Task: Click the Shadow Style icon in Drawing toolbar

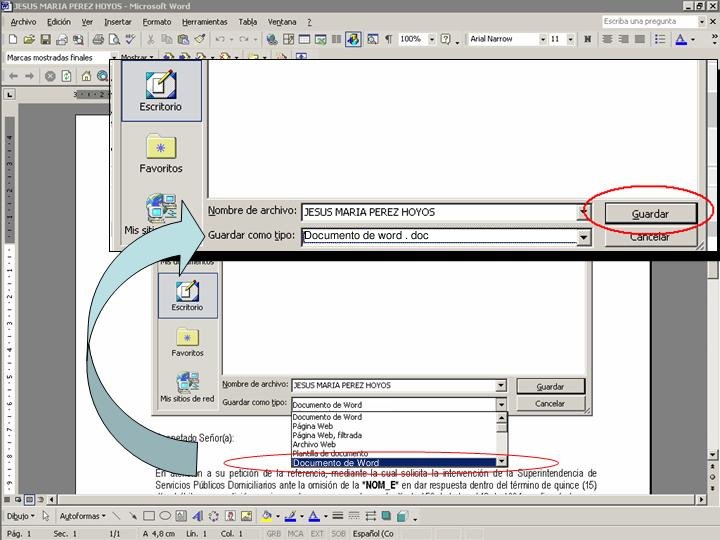Action: (x=386, y=516)
